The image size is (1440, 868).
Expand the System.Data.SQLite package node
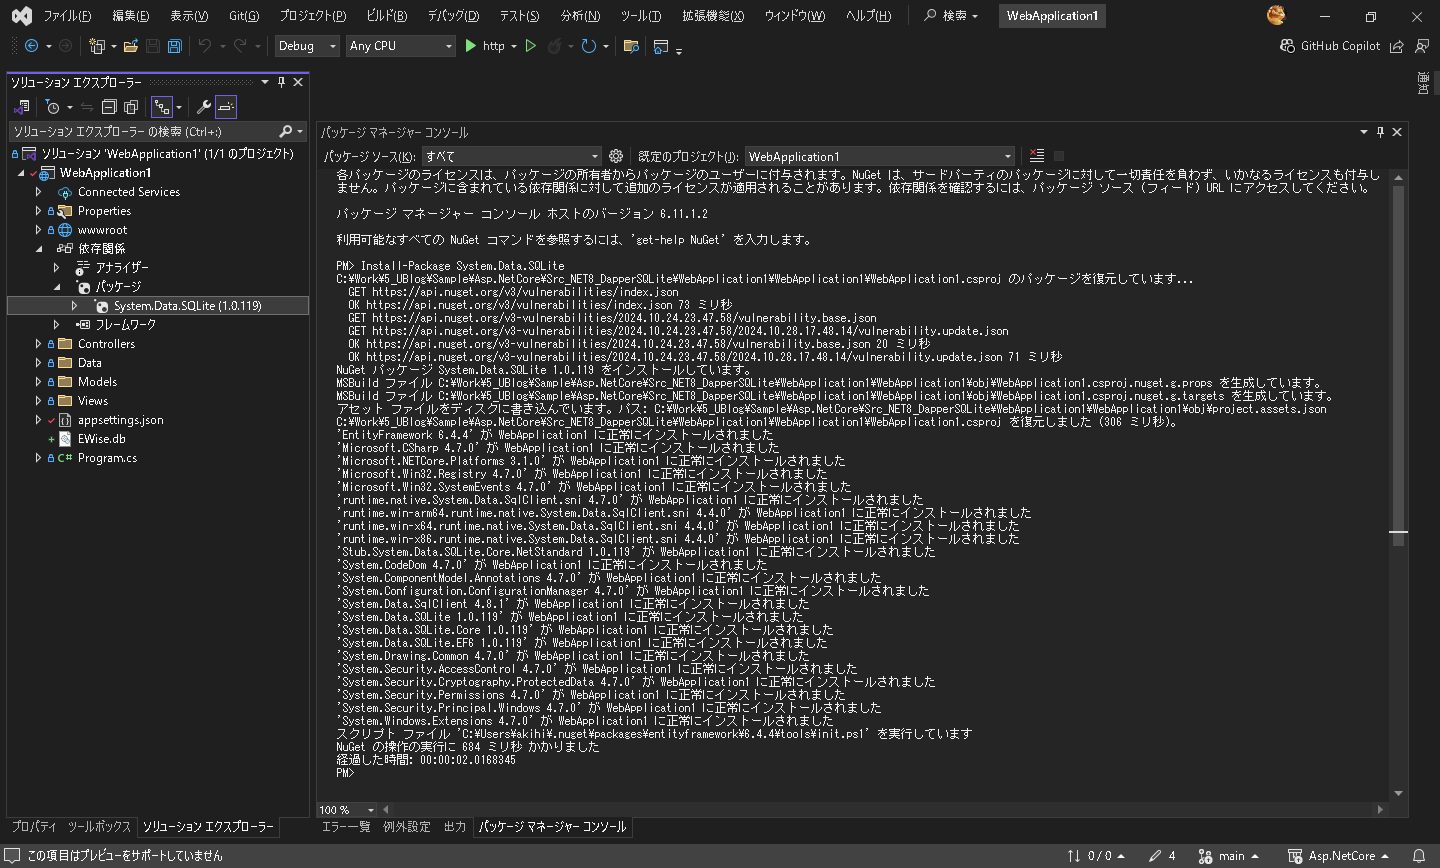[75, 305]
